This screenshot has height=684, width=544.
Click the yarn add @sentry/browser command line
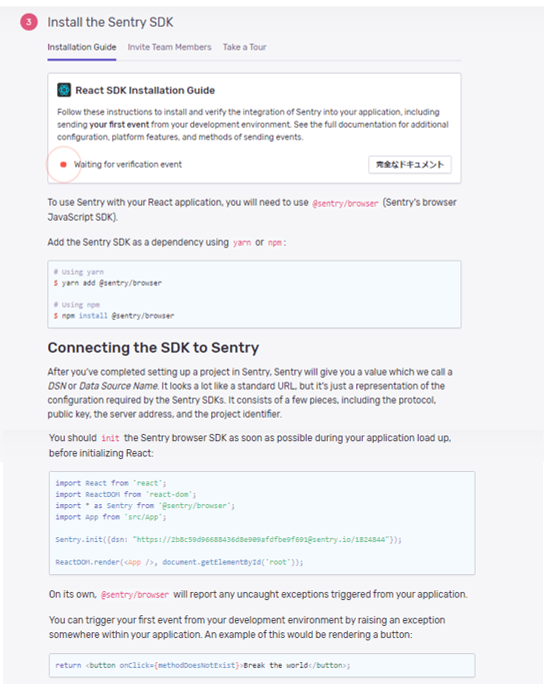(108, 283)
